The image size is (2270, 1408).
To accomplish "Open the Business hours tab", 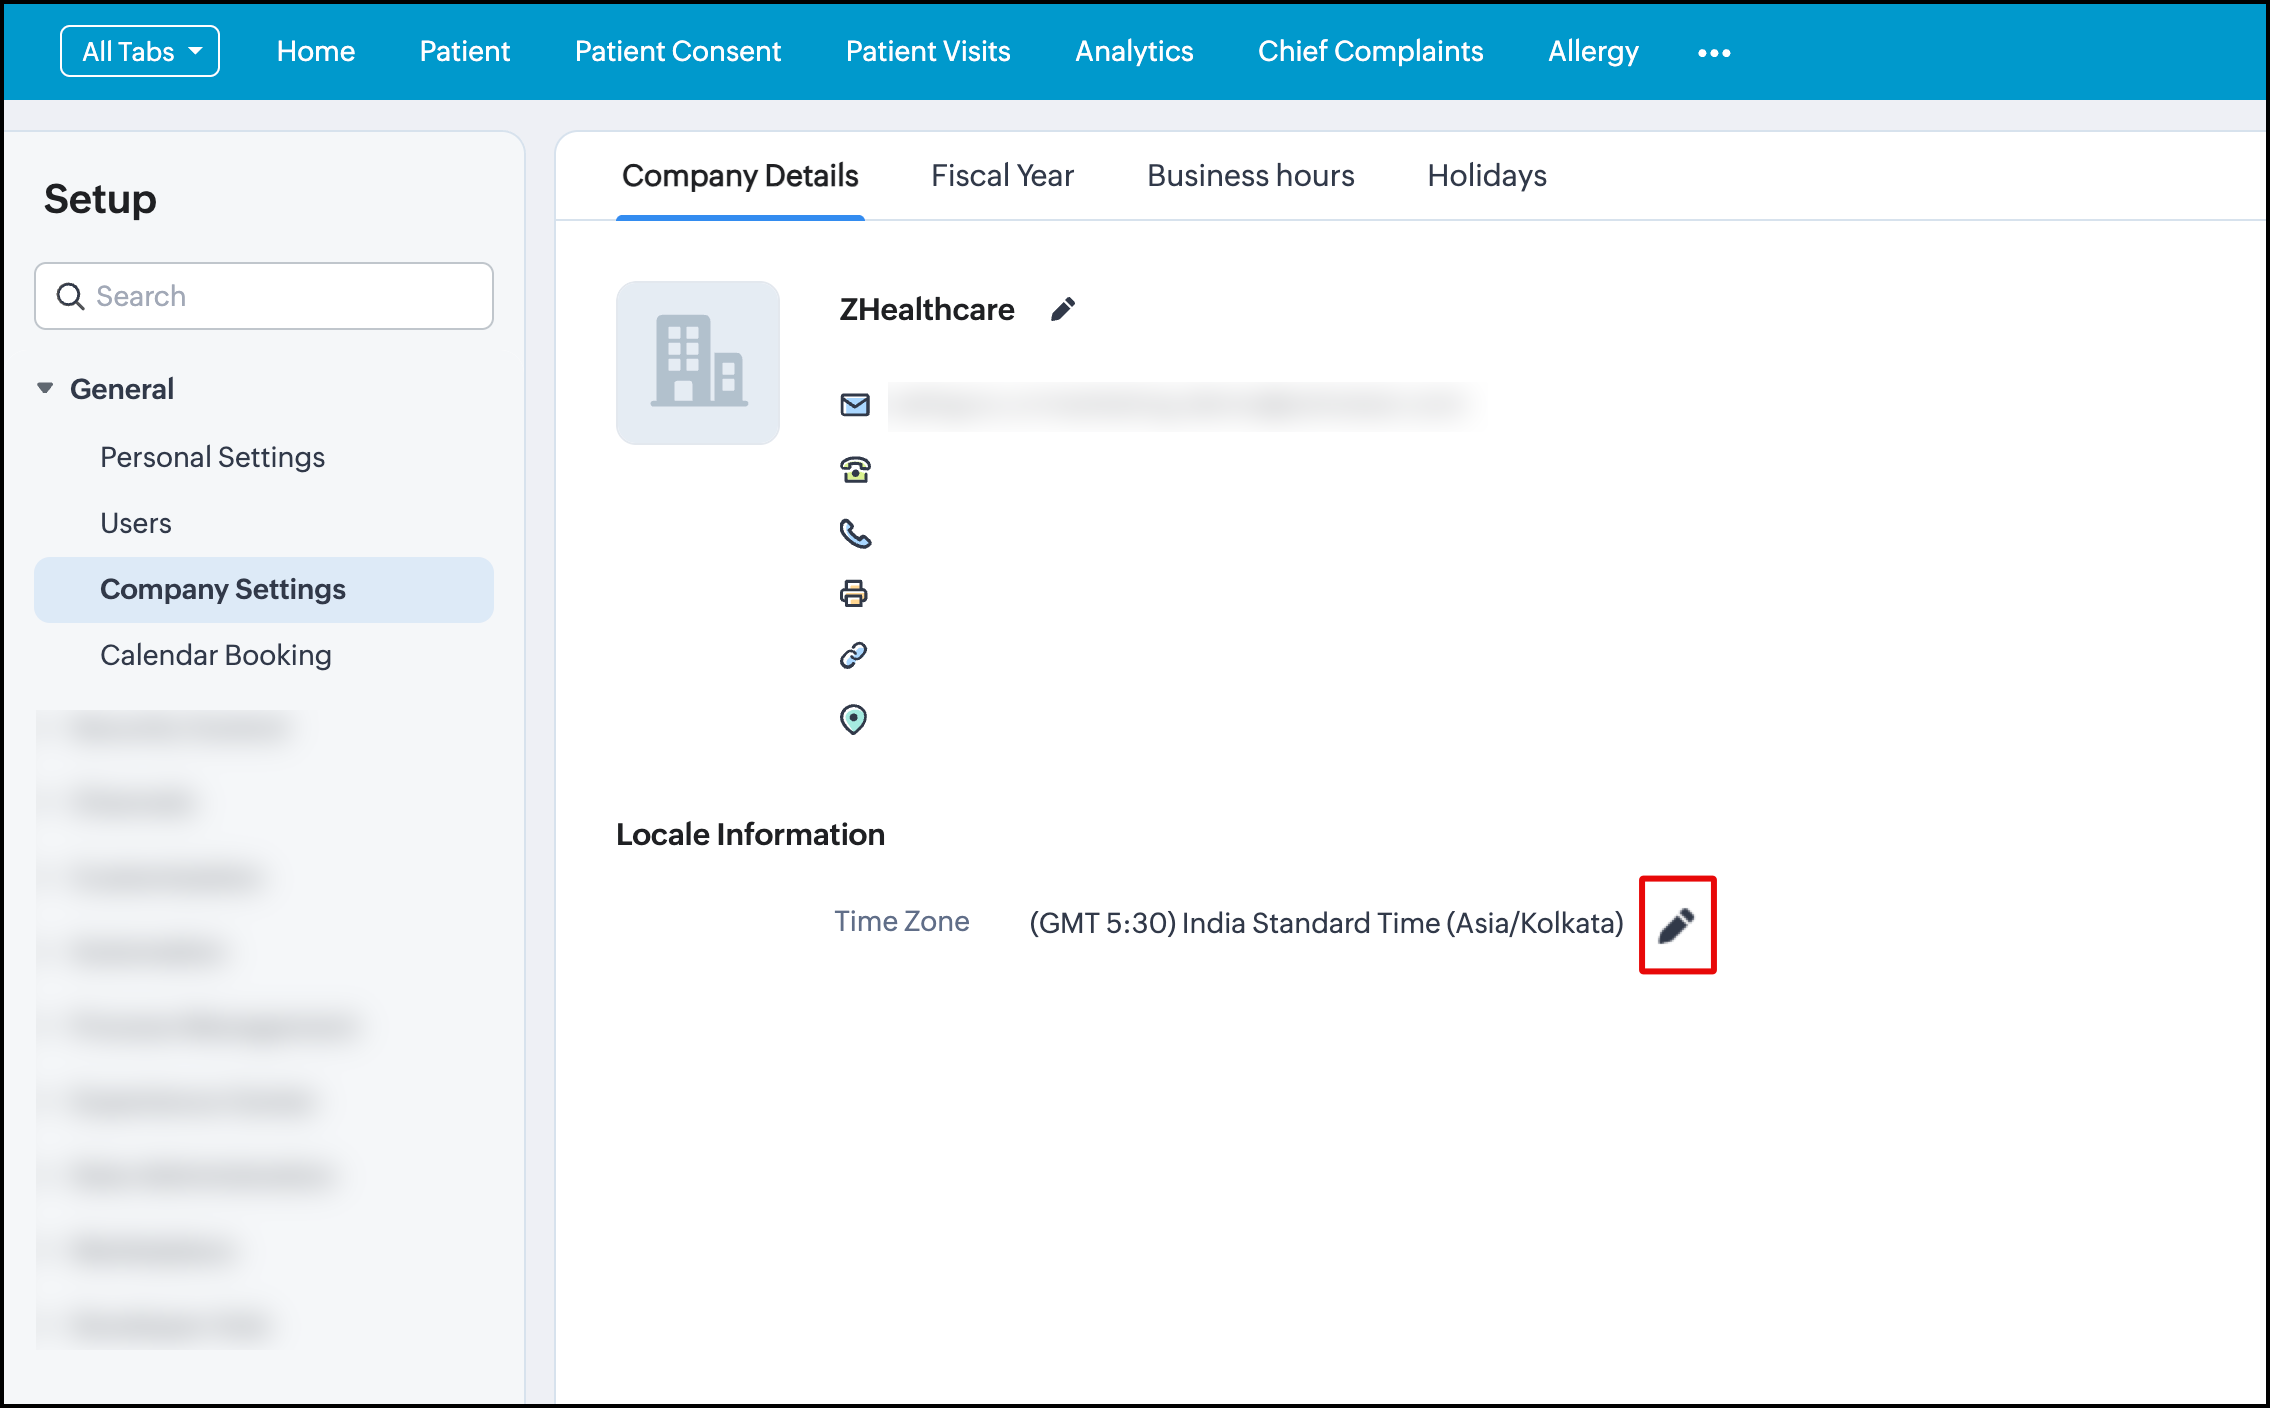I will coord(1250,176).
